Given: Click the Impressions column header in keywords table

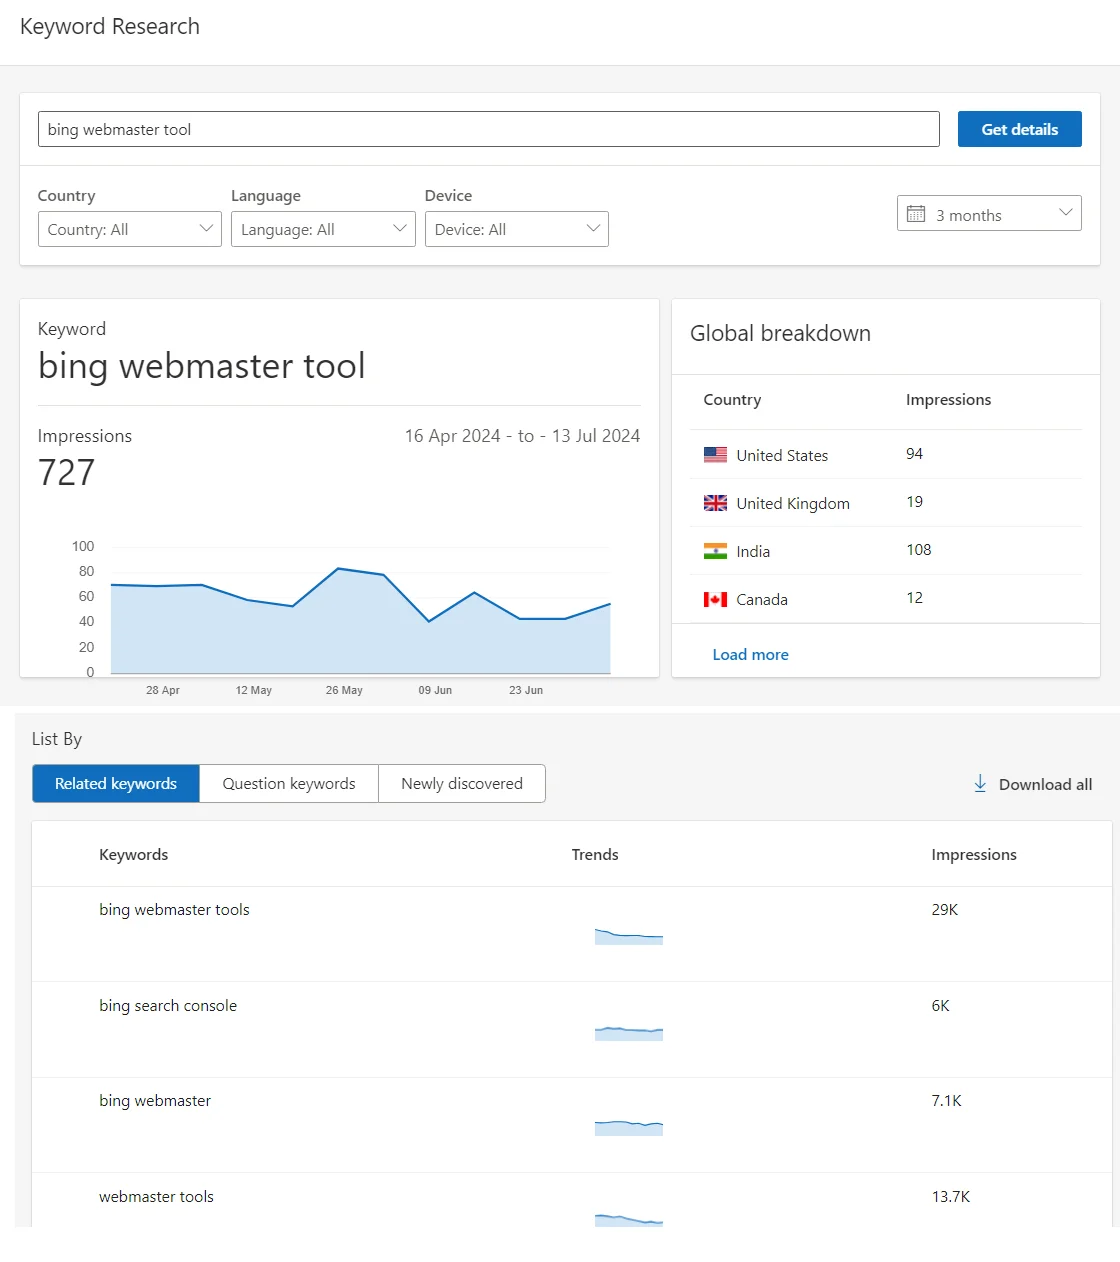Looking at the screenshot, I should [974, 855].
